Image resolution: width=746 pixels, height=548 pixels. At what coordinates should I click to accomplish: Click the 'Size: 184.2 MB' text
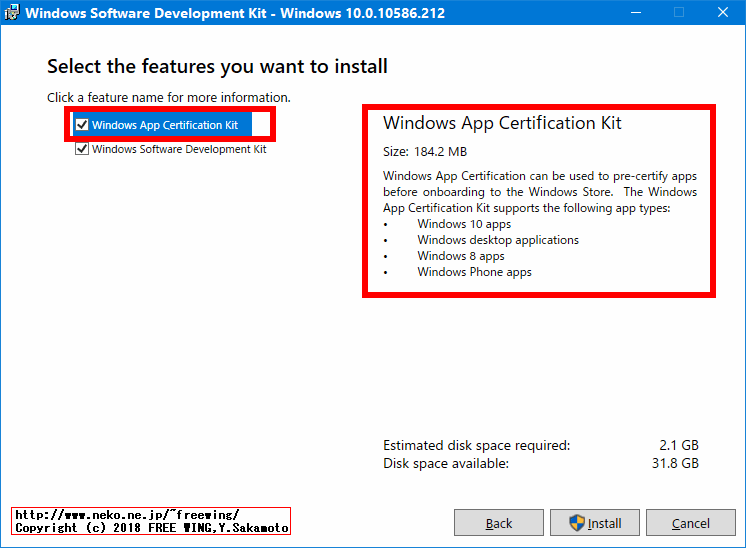425,152
